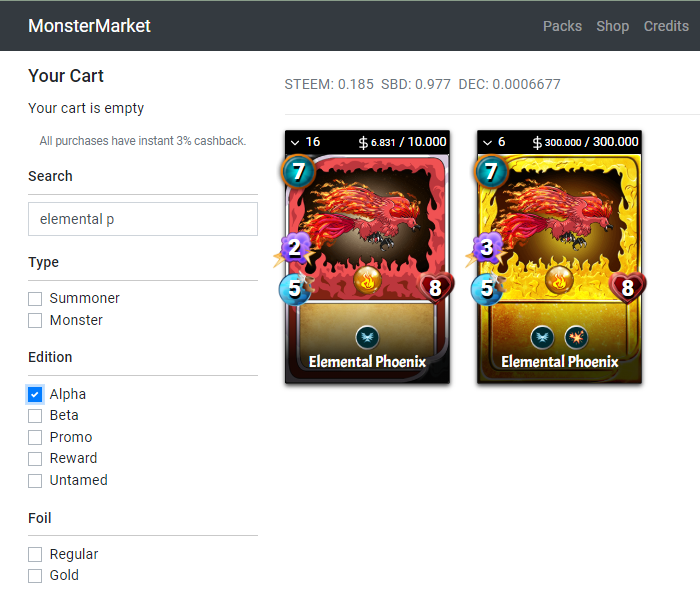Uncheck the Alpha edition checkbox
Viewport: 700px width, 595px height.
pos(35,394)
